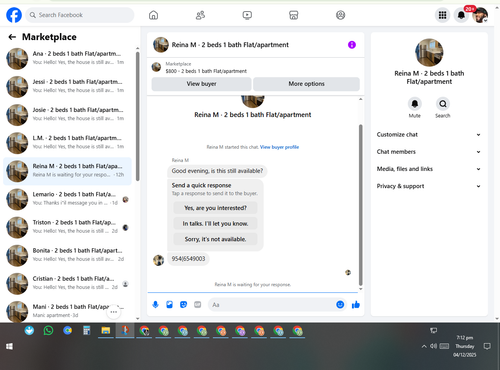The height and width of the screenshot is (370, 500).
Task: Open WhatsApp from the taskbar
Action: (x=48, y=331)
